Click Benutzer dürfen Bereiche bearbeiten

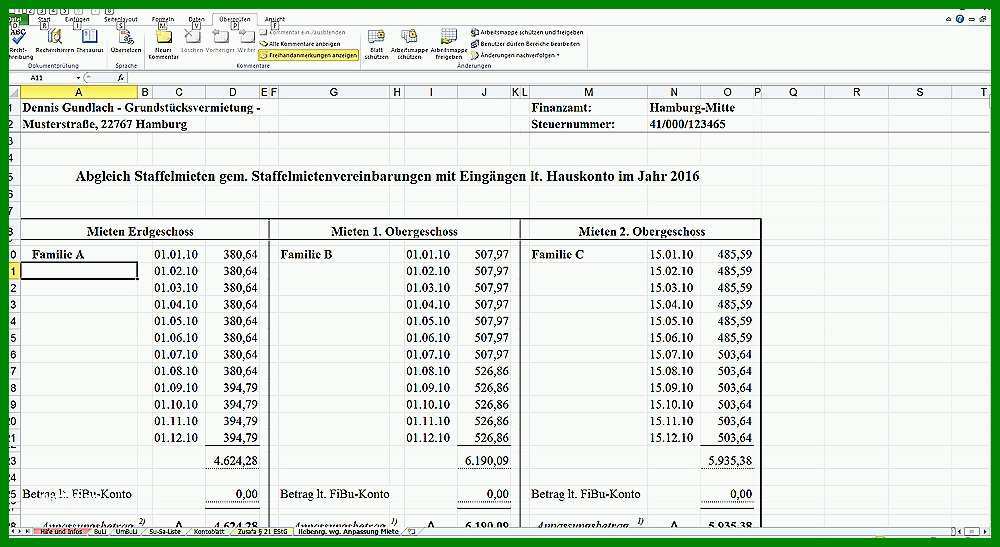coord(526,44)
